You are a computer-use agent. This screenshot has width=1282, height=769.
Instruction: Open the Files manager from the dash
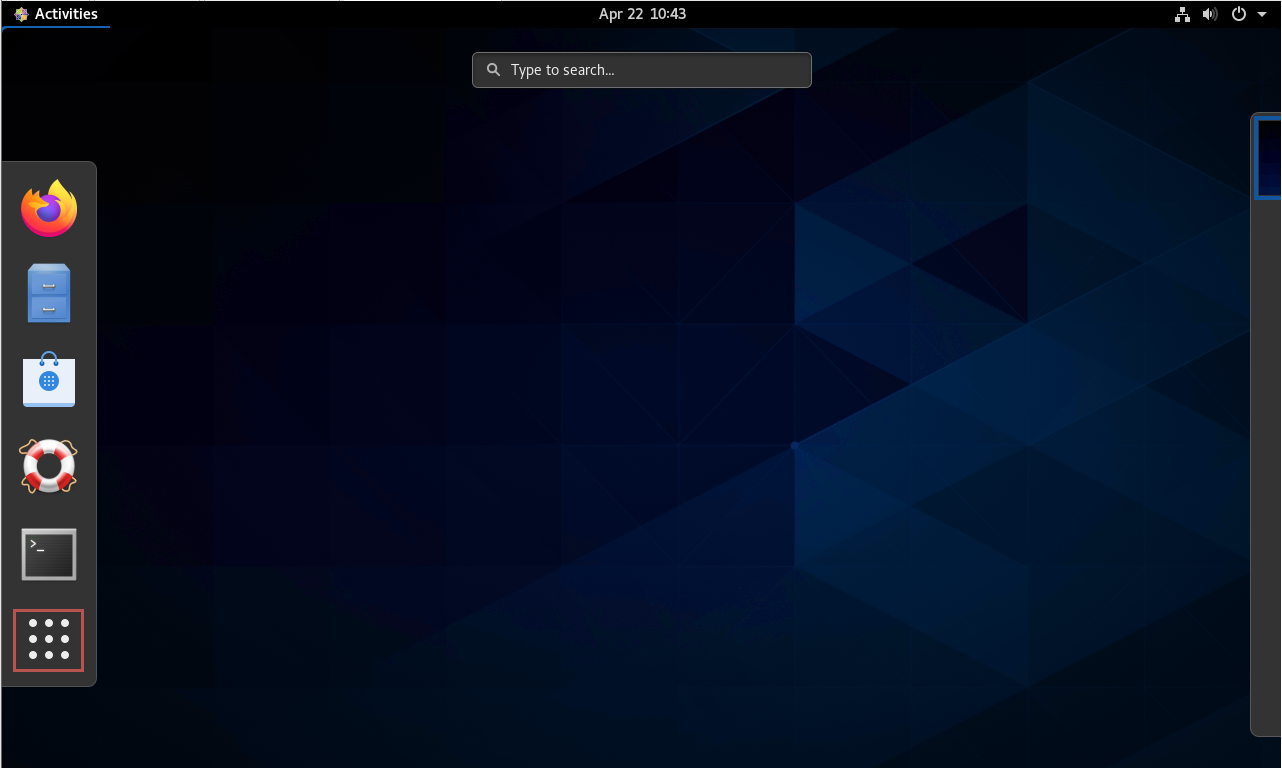[x=49, y=293]
